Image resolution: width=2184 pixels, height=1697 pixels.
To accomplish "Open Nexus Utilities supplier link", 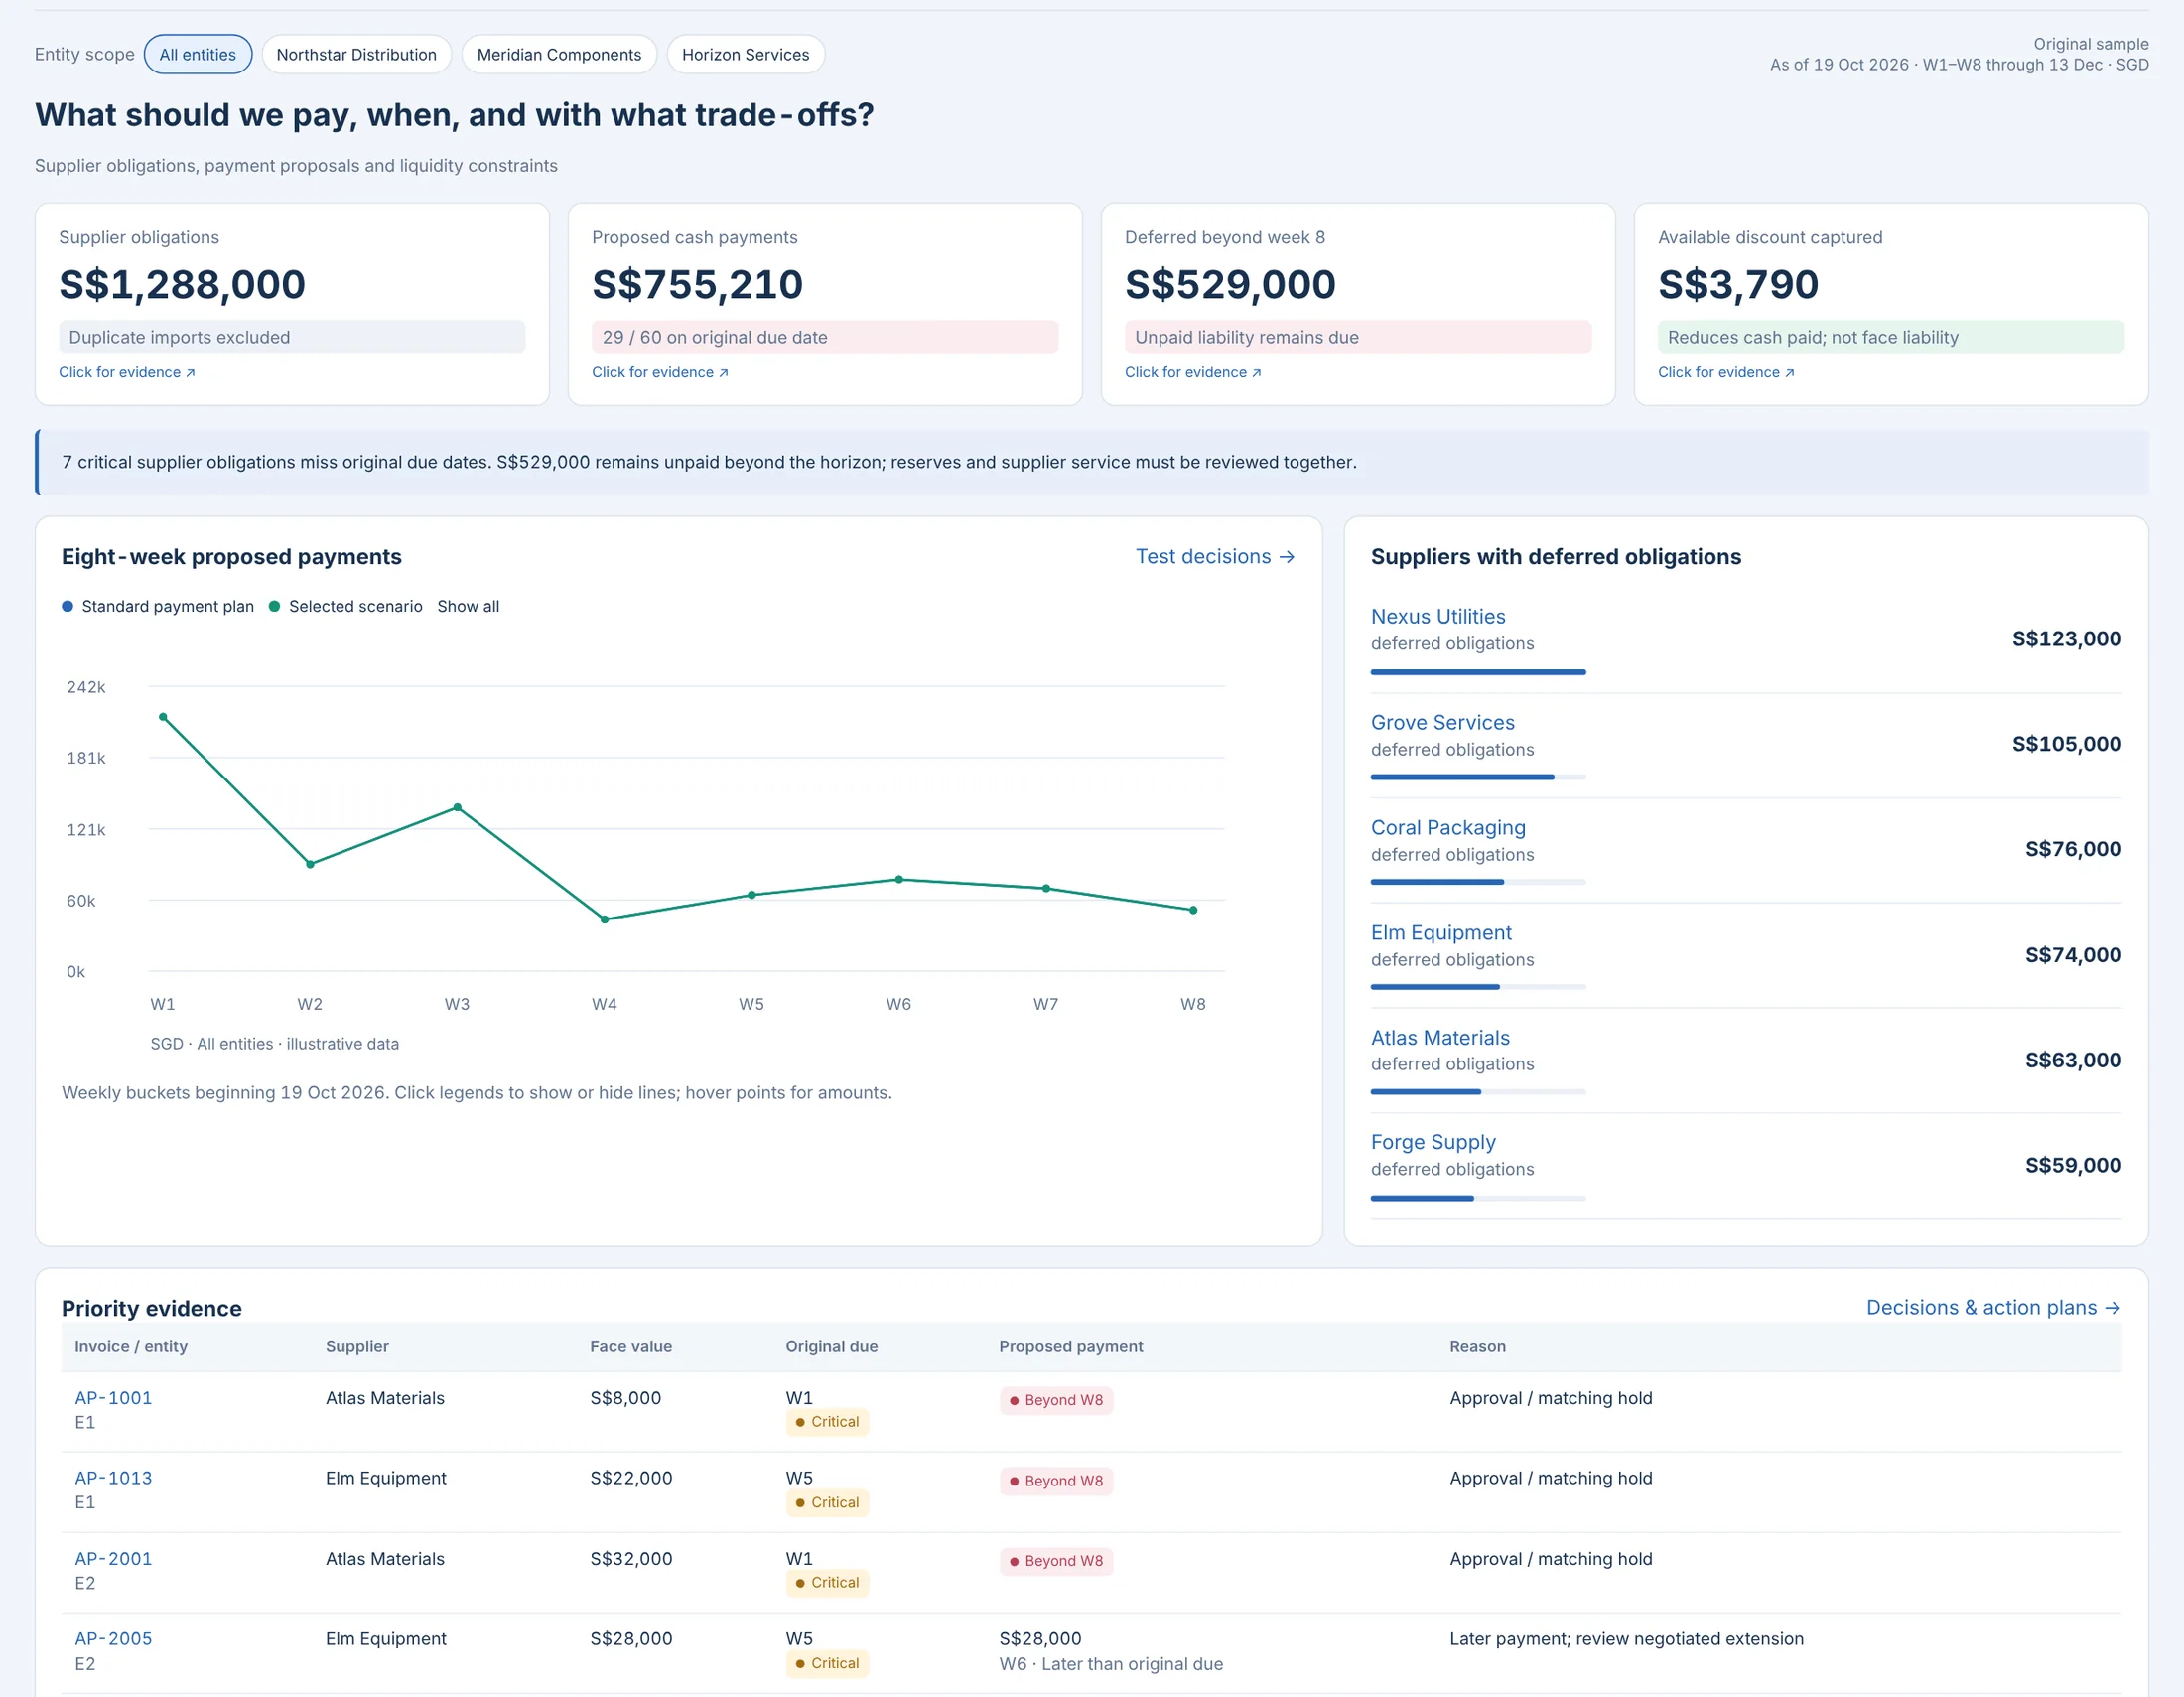I will pos(1438,616).
